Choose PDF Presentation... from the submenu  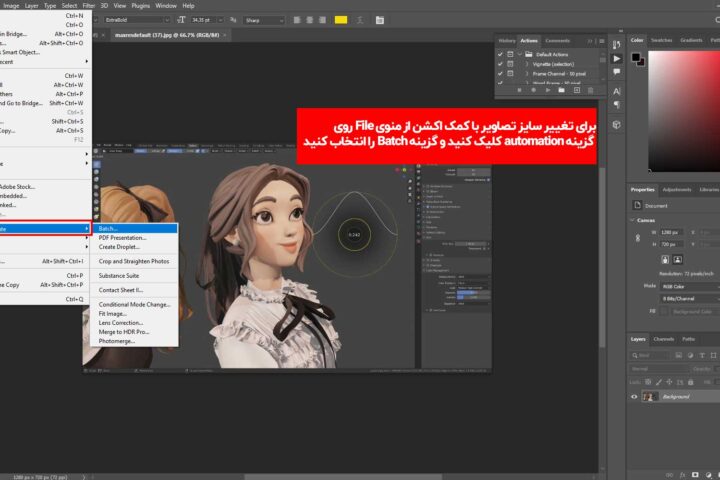pos(122,238)
